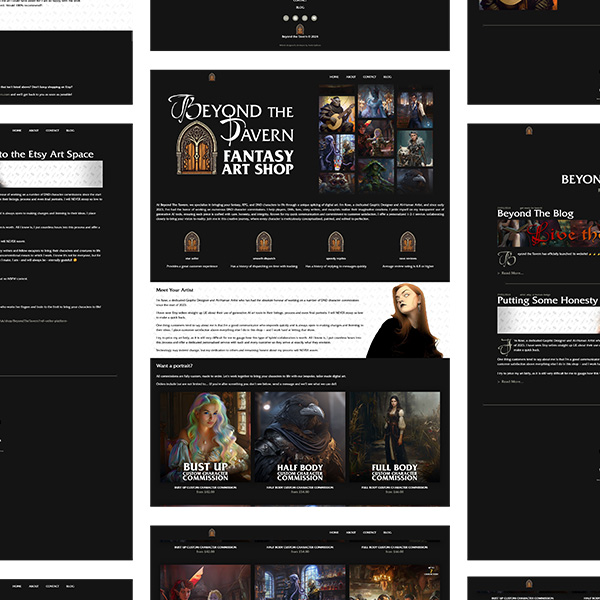Open ABOUT in the center page navigation

point(351,77)
